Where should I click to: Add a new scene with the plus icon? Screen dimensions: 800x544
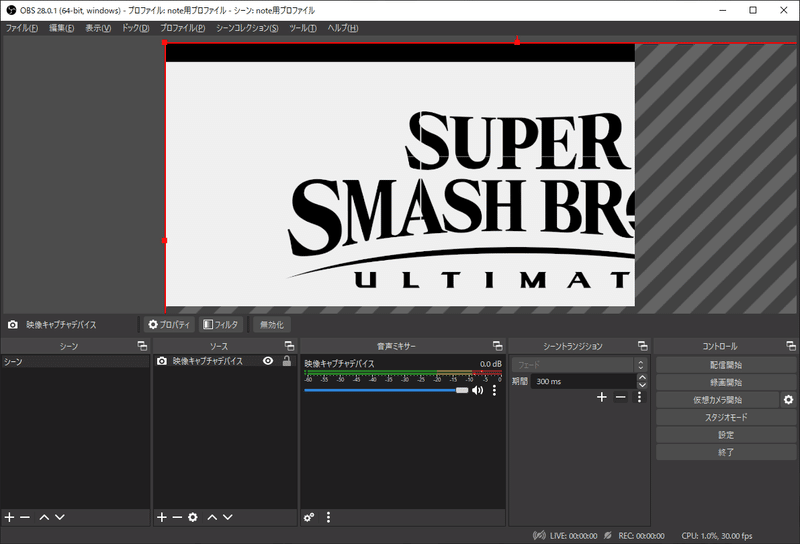coord(9,517)
